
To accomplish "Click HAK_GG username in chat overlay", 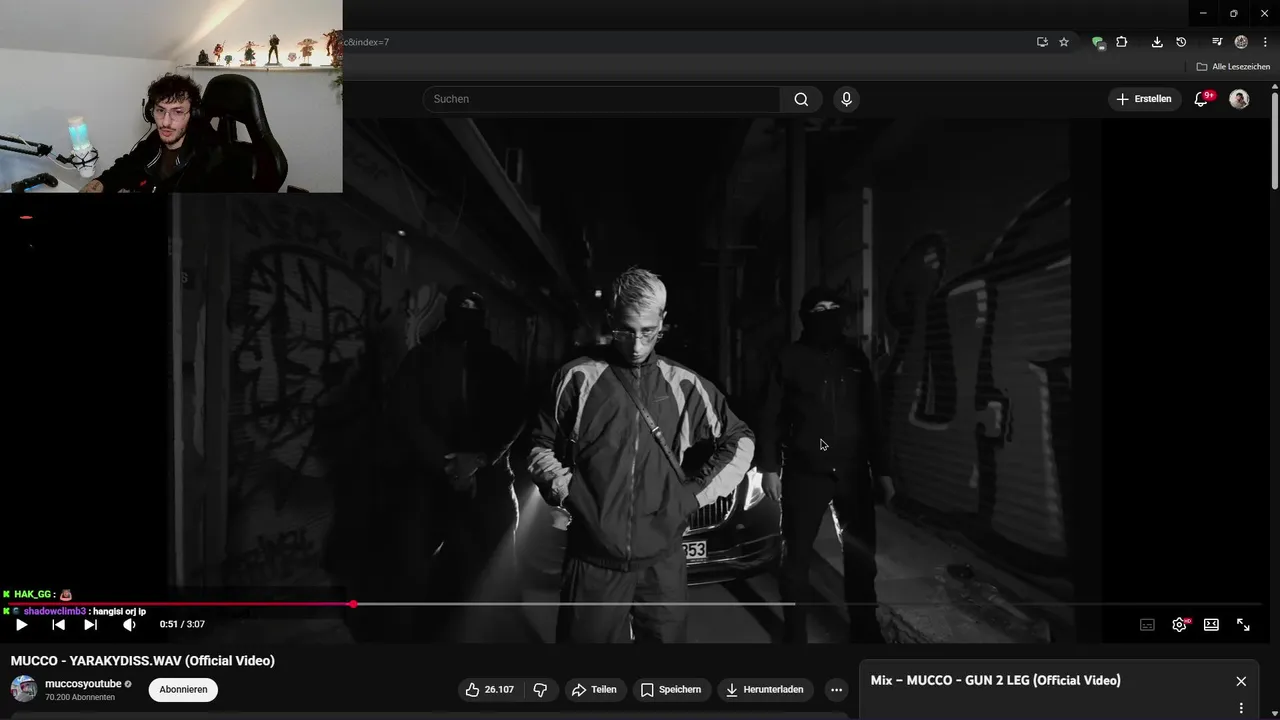I will [32, 594].
